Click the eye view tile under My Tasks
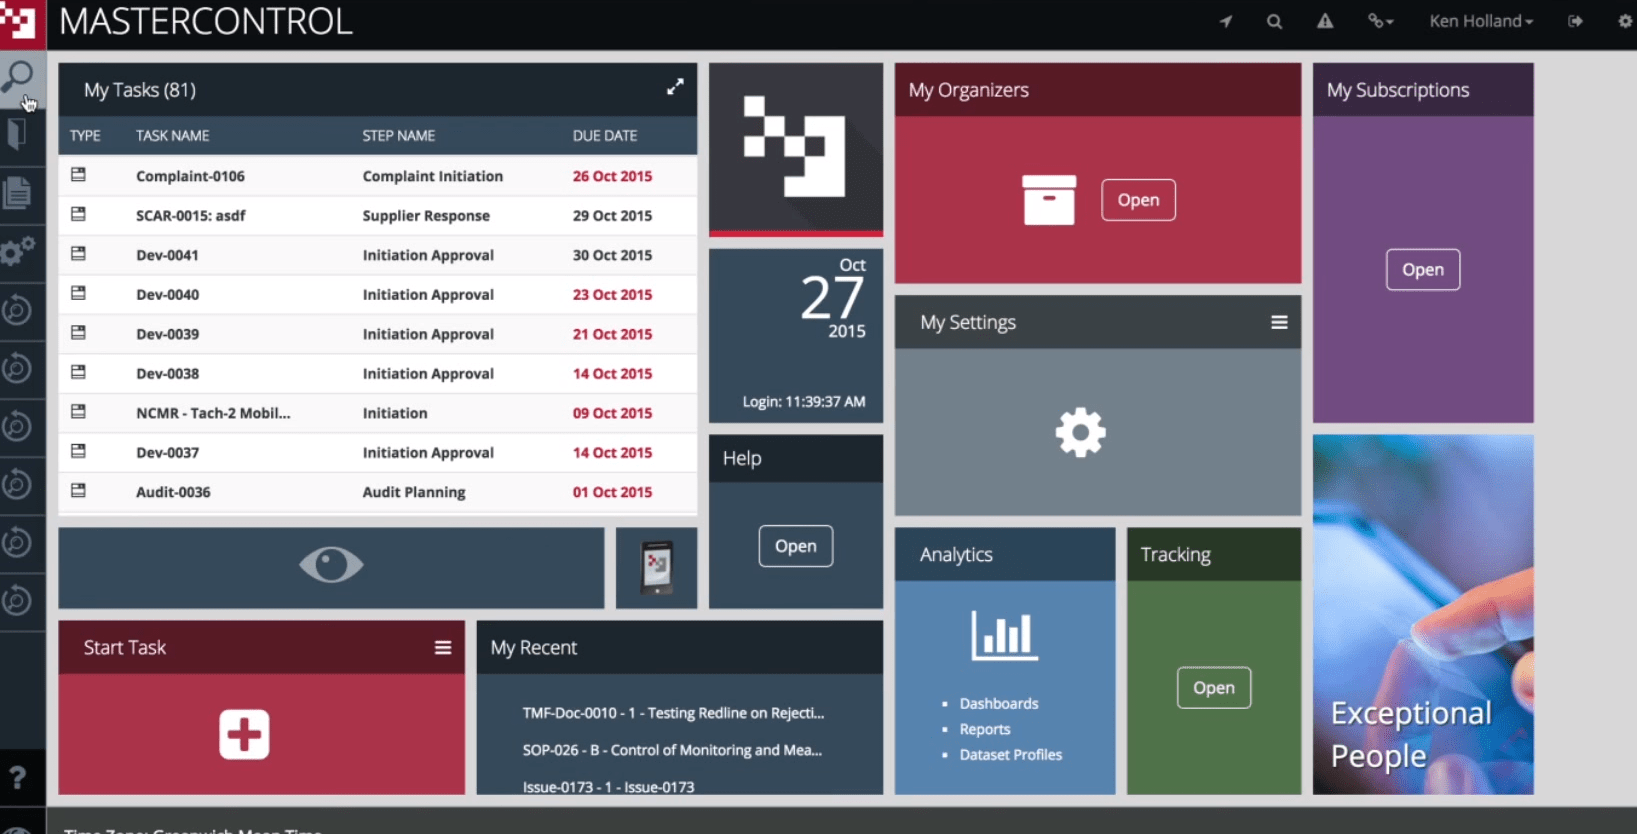The width and height of the screenshot is (1637, 834). (331, 567)
